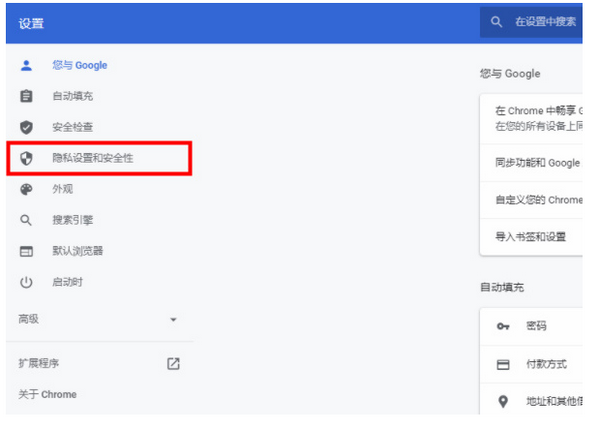Click 导入书签和设置

click(x=531, y=237)
